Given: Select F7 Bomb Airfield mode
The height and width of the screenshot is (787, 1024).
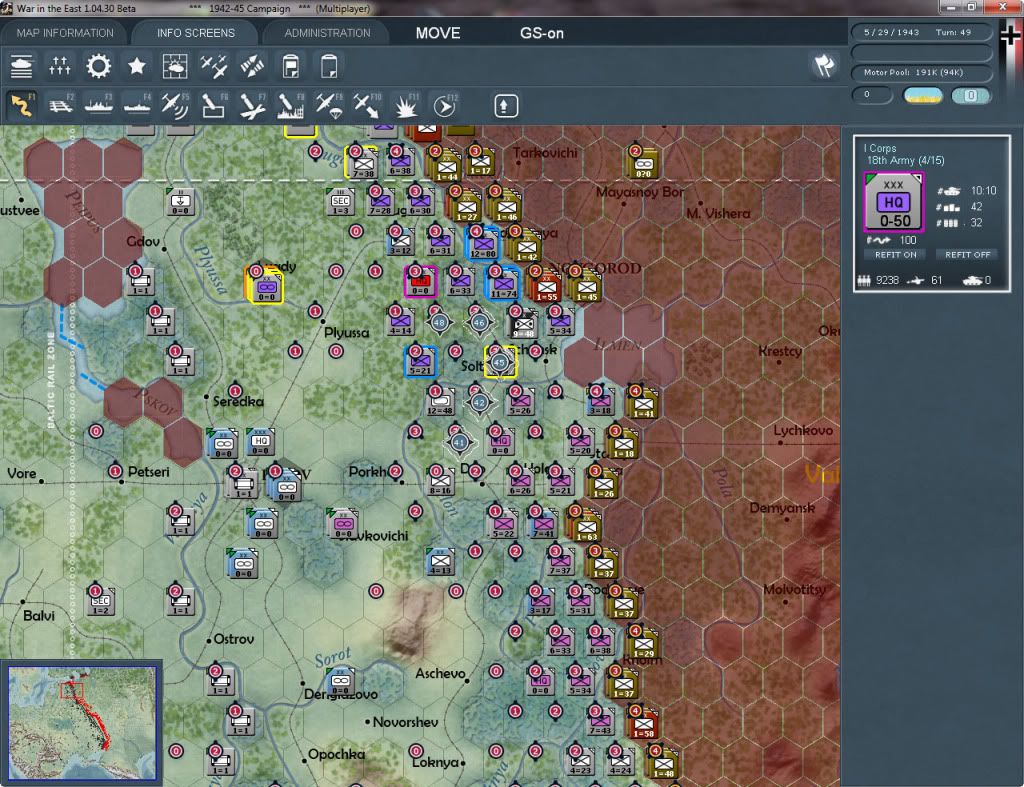Looking at the screenshot, I should click(x=252, y=106).
